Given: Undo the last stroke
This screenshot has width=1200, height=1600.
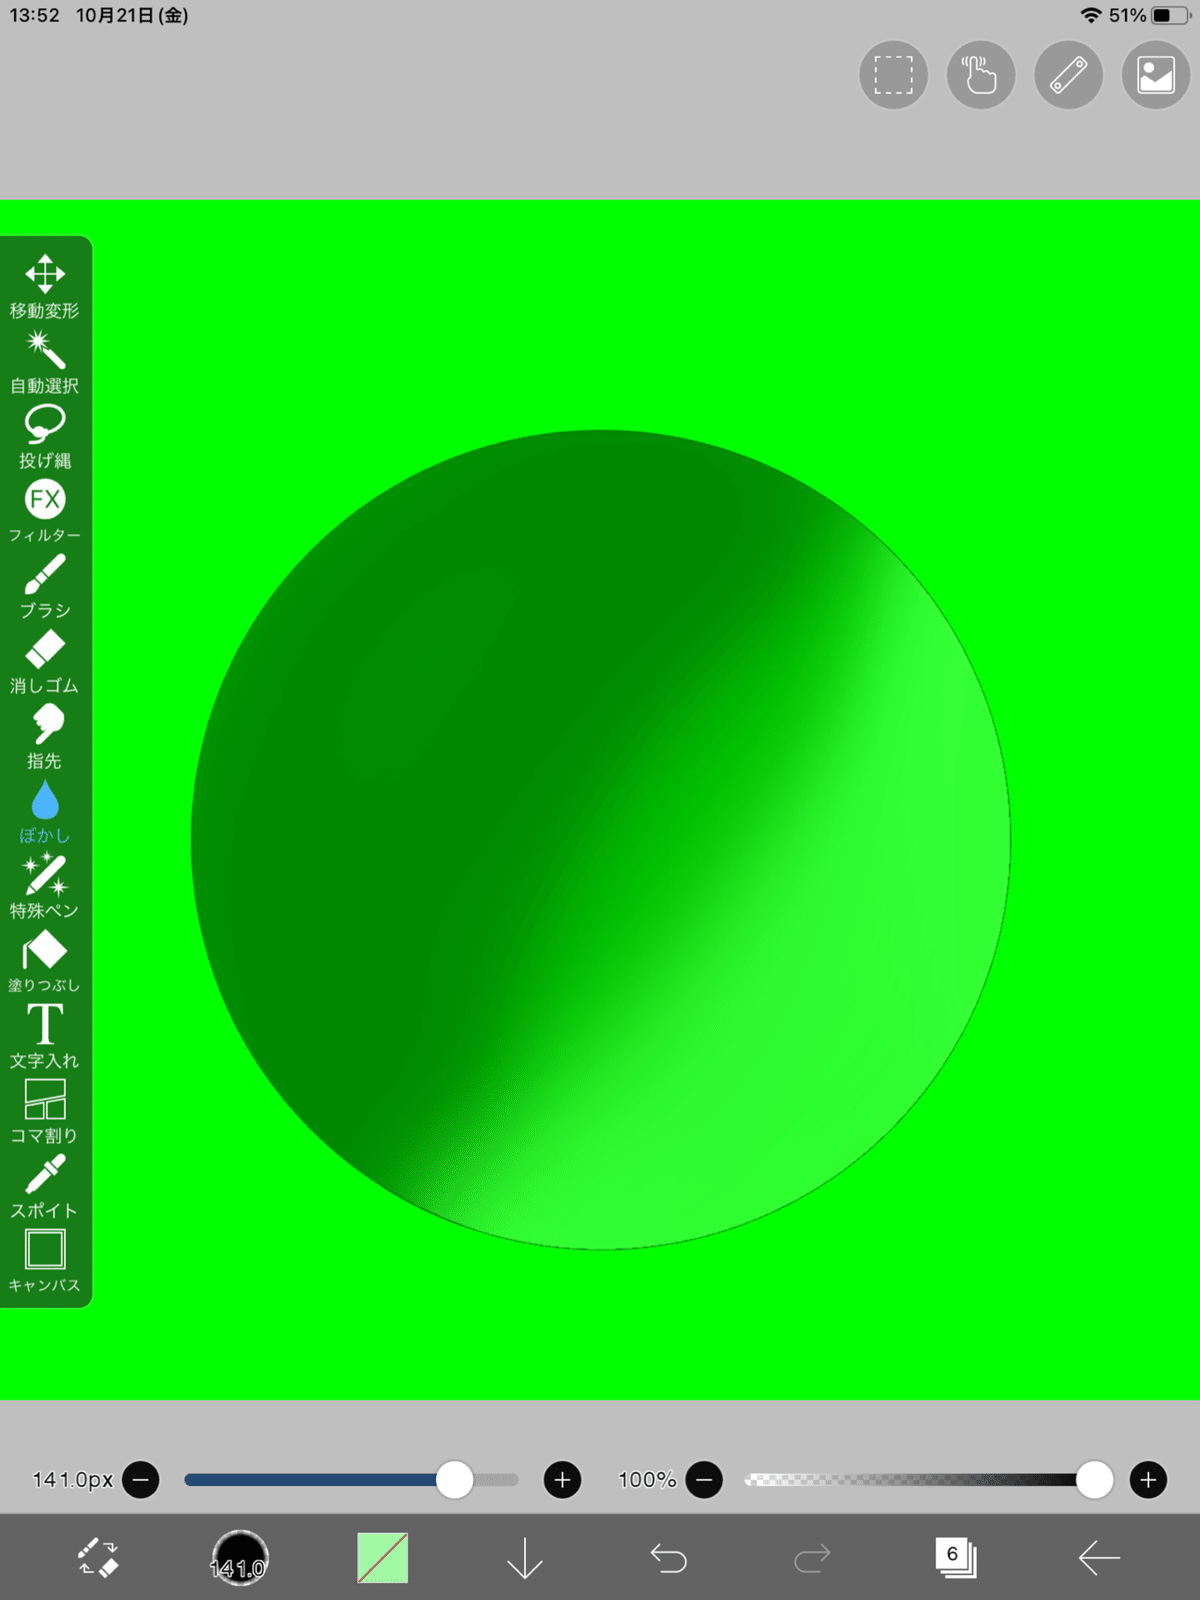Looking at the screenshot, I should tap(668, 1558).
